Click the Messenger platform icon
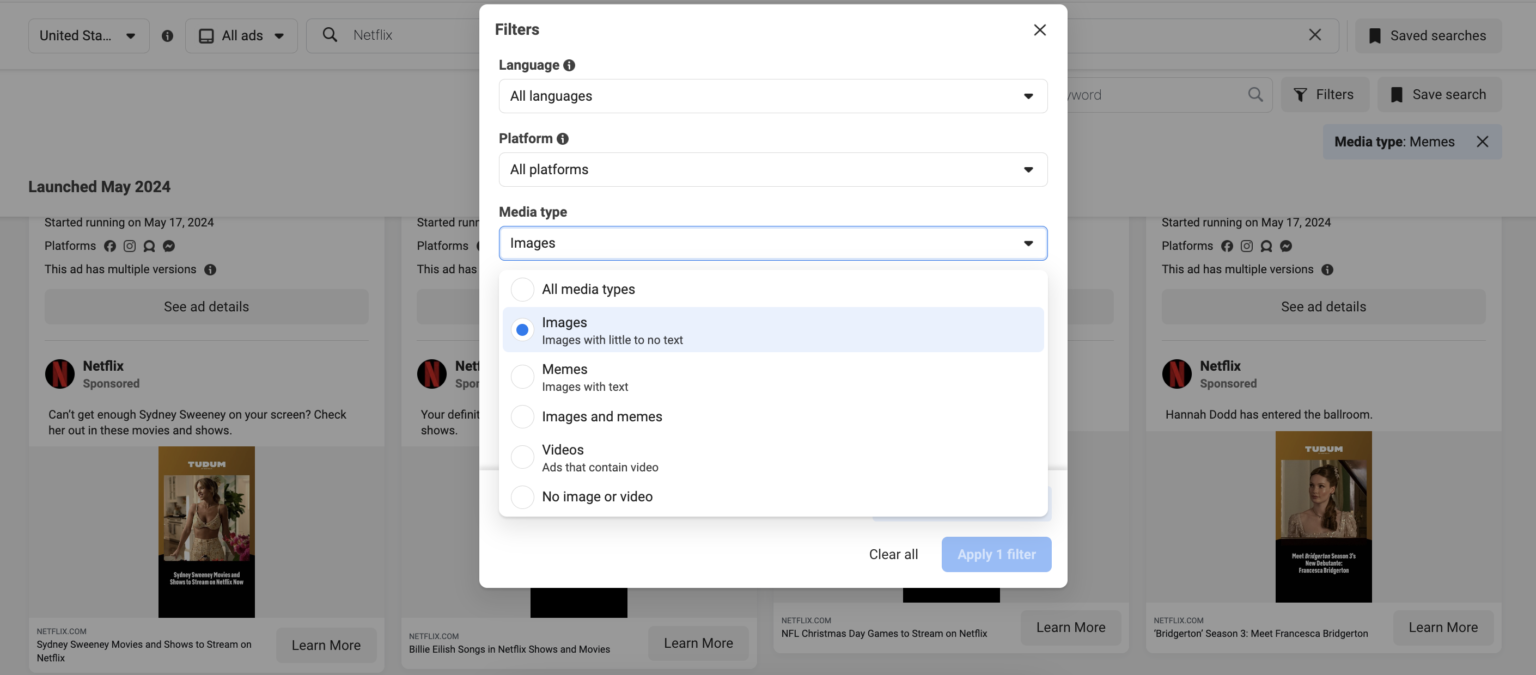 click(x=168, y=245)
